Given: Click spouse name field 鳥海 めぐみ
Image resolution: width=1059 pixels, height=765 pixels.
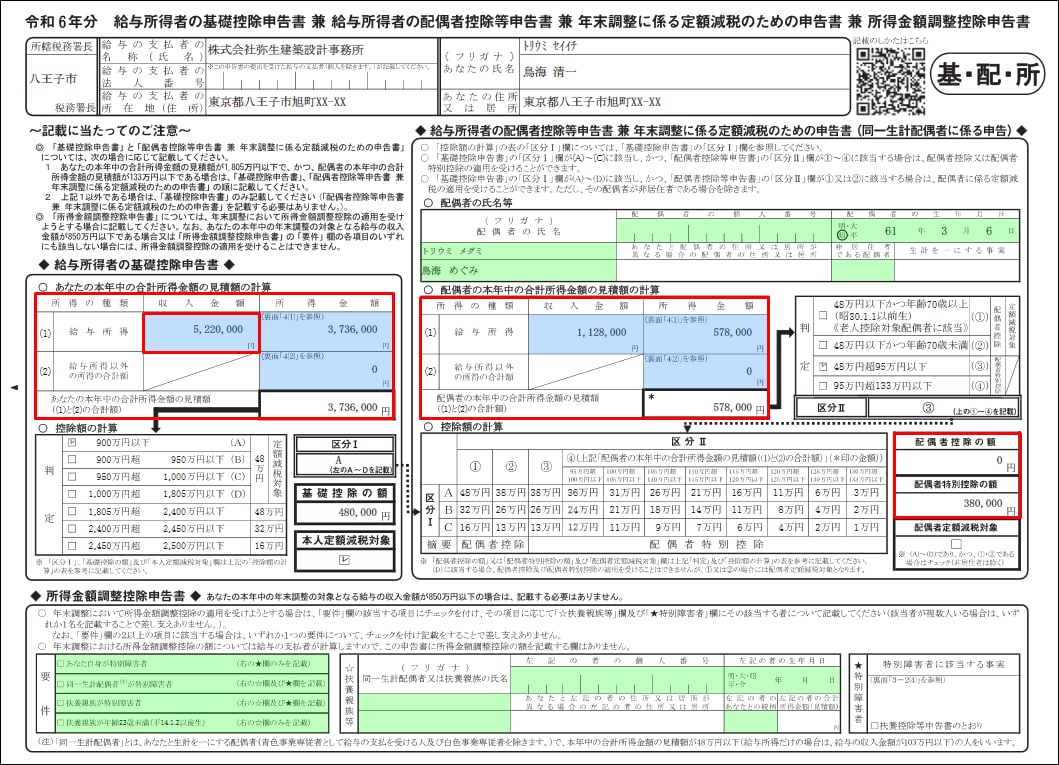Looking at the screenshot, I should (x=518, y=270).
